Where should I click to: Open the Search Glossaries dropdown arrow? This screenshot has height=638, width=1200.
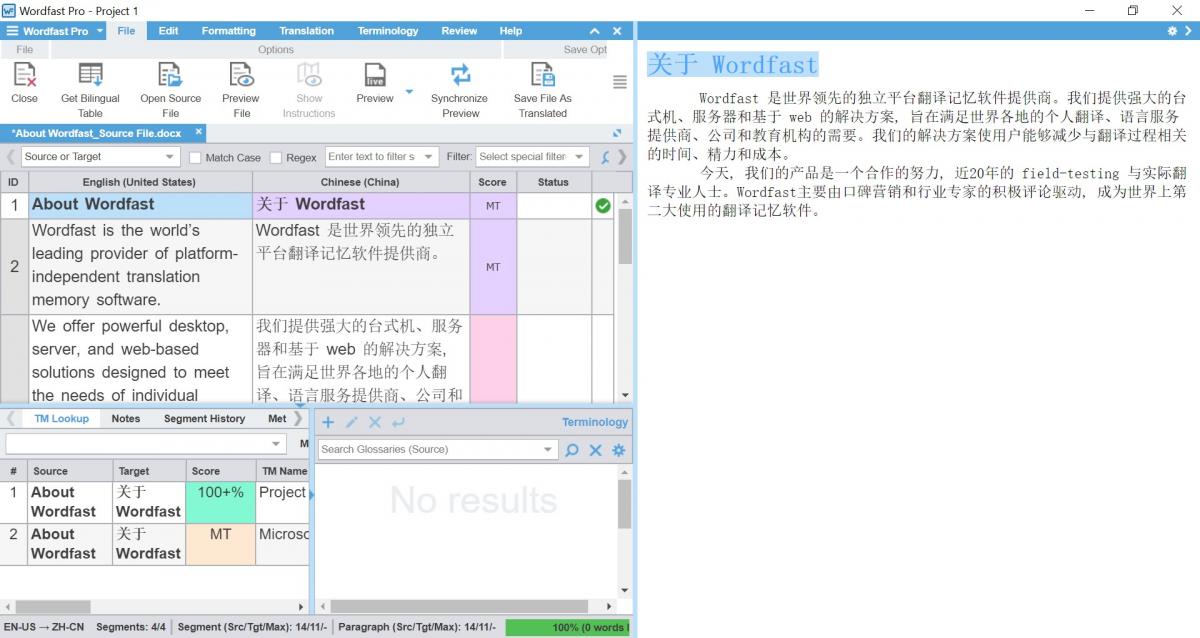[x=548, y=450]
